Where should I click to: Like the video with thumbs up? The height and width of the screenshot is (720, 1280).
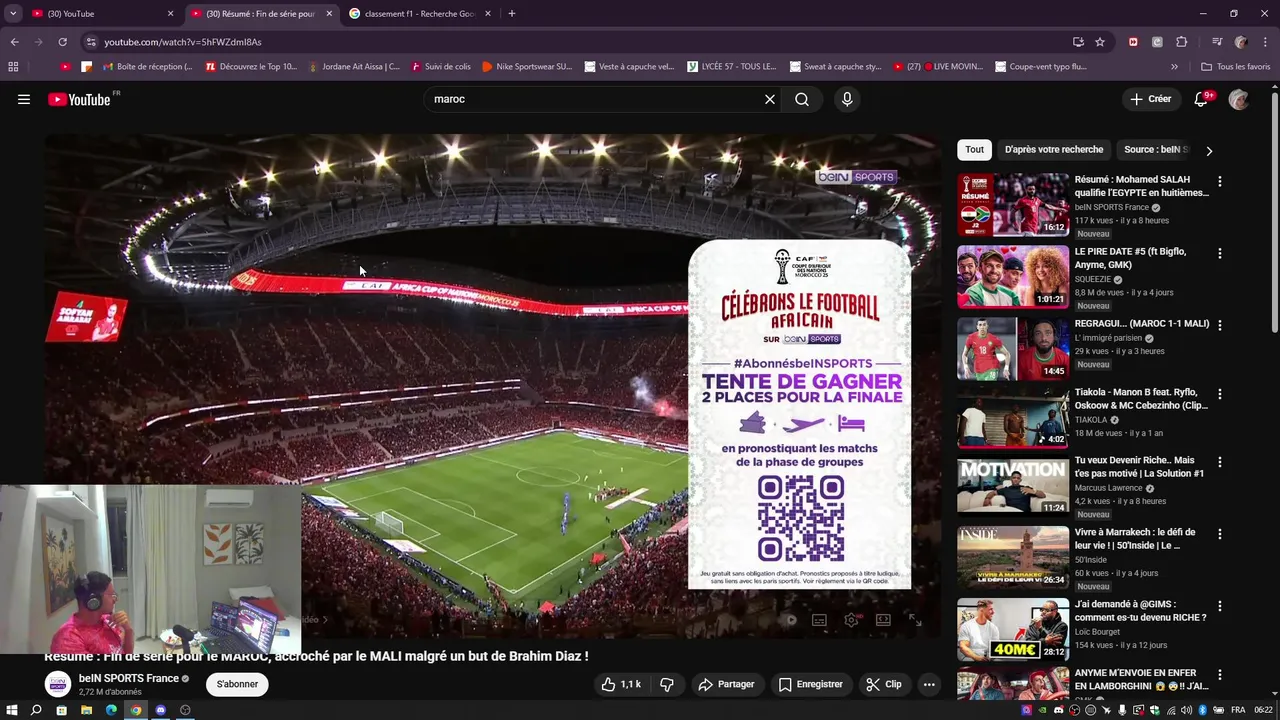620,684
